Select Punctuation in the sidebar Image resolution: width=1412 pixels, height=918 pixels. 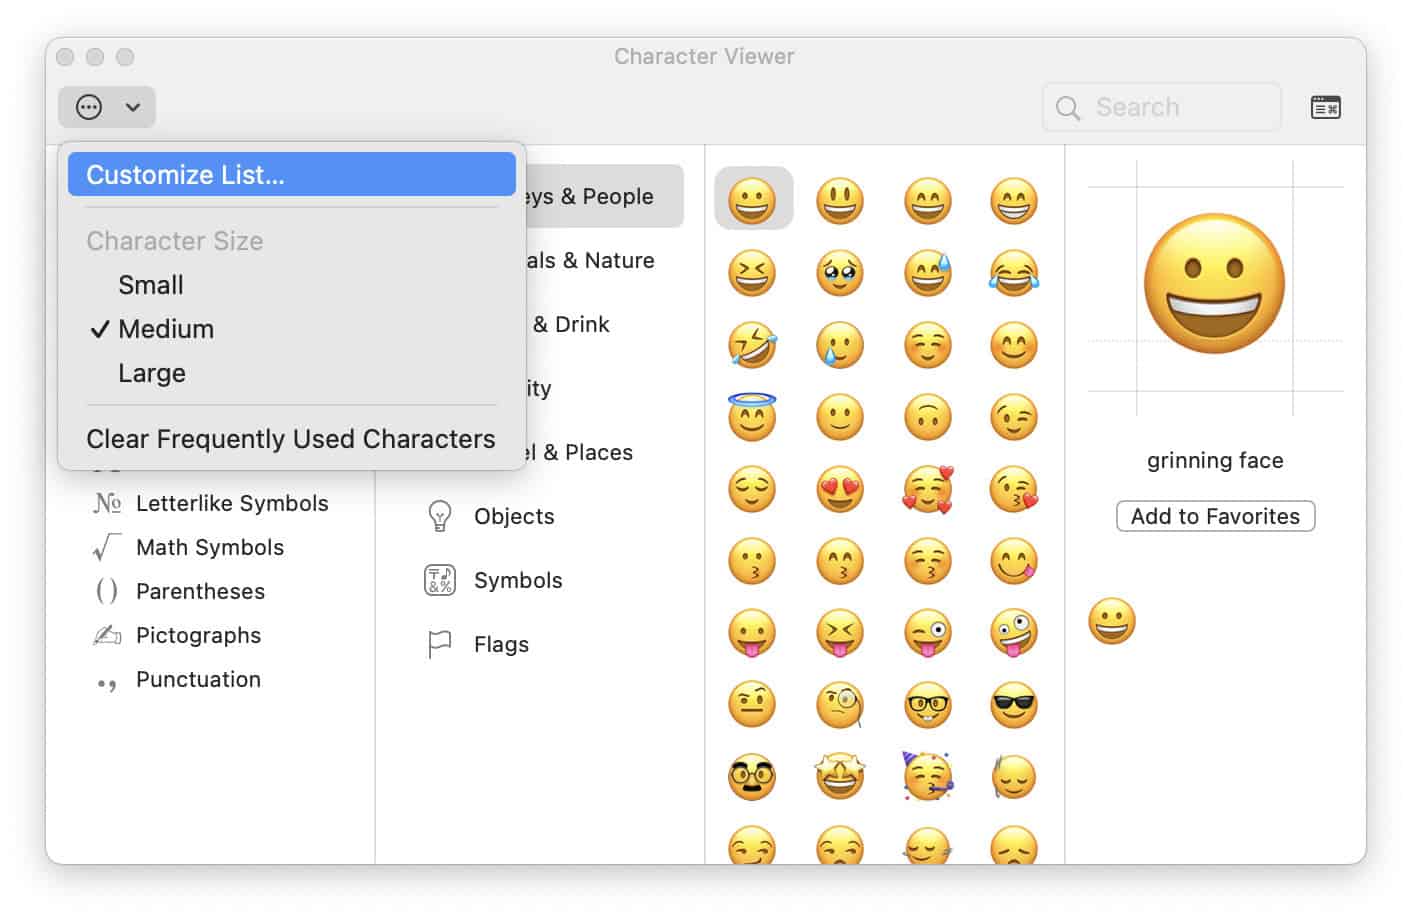pos(197,679)
